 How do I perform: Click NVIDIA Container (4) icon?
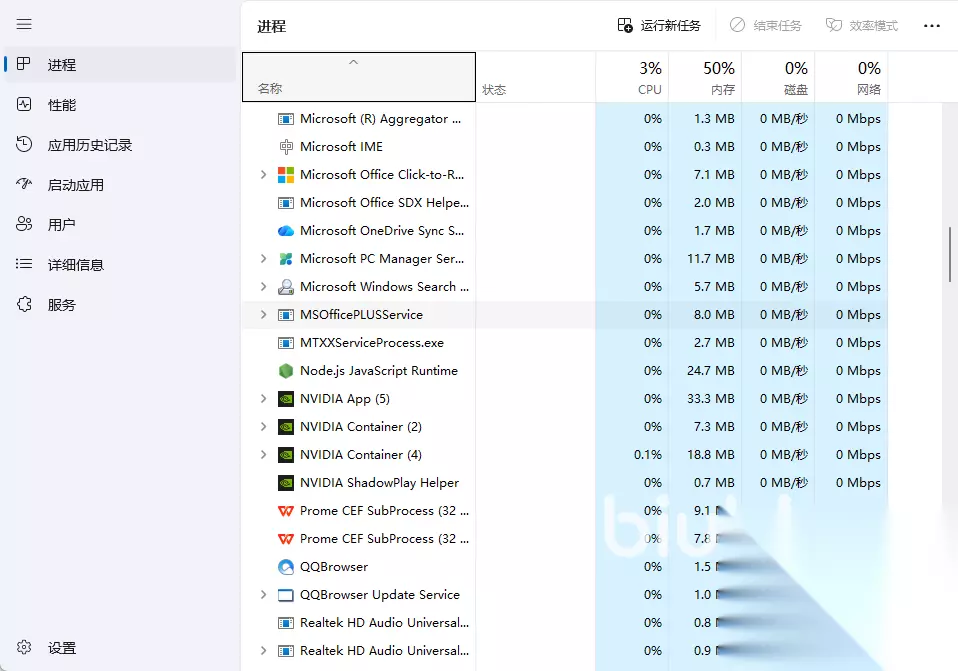285,455
